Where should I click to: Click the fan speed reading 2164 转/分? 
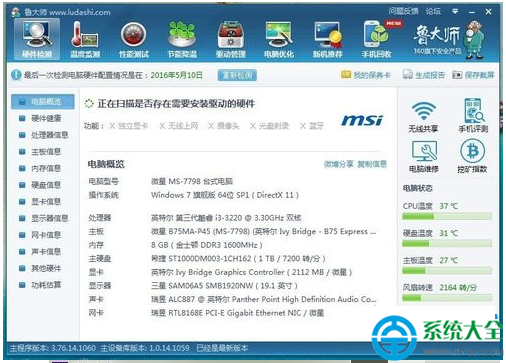(x=458, y=287)
